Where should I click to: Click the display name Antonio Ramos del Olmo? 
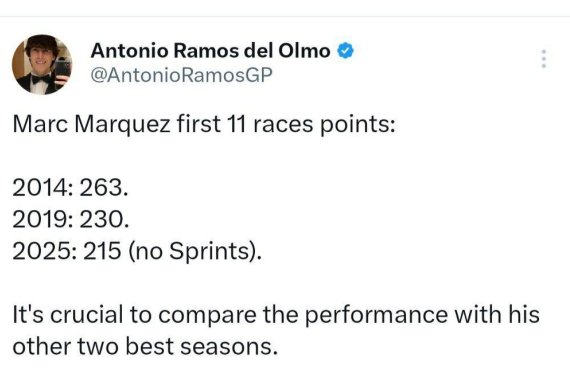point(210,51)
